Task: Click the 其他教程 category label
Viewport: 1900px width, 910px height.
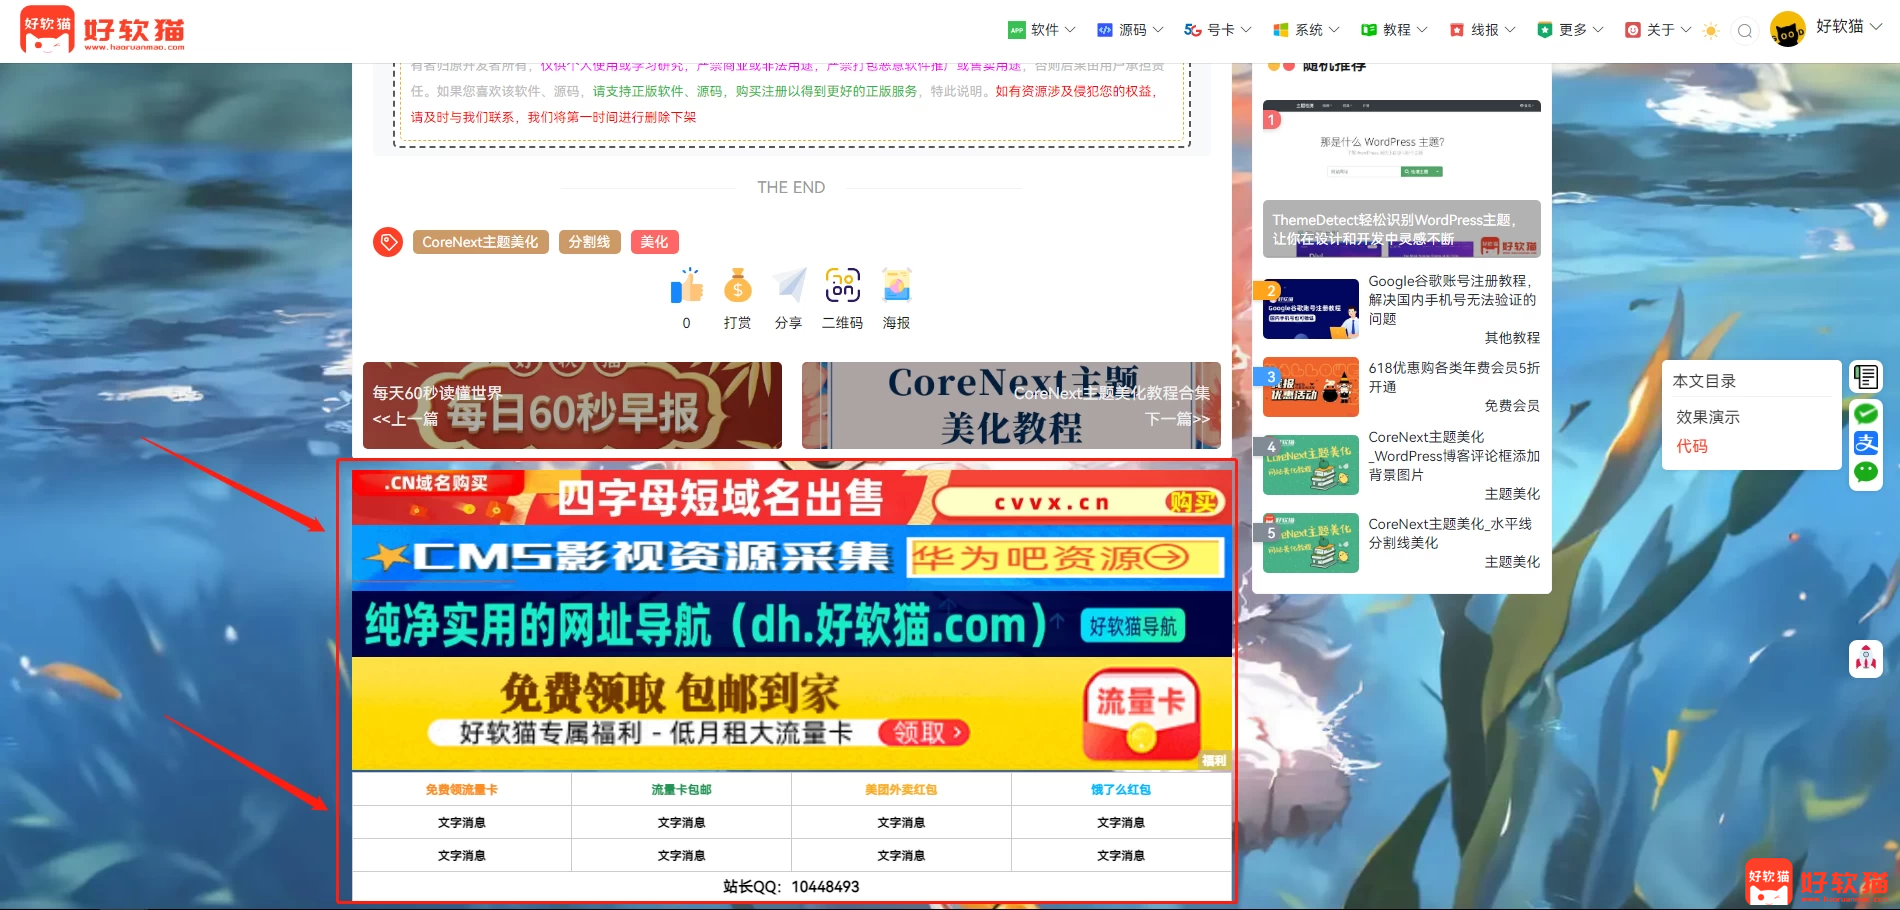Action: click(x=1512, y=338)
